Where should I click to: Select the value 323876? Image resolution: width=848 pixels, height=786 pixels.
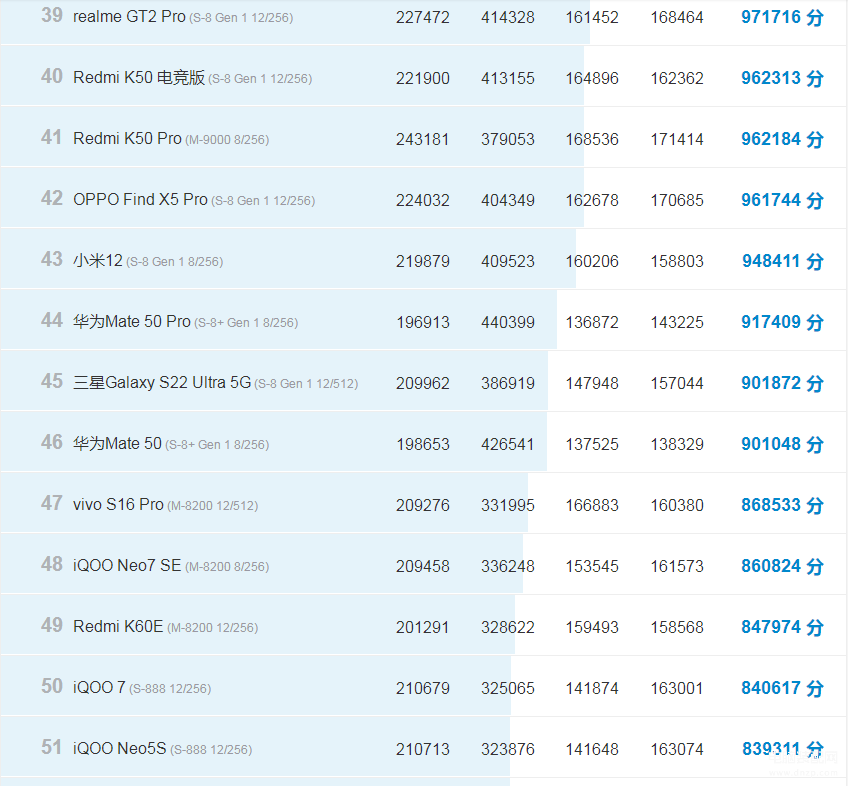point(508,750)
